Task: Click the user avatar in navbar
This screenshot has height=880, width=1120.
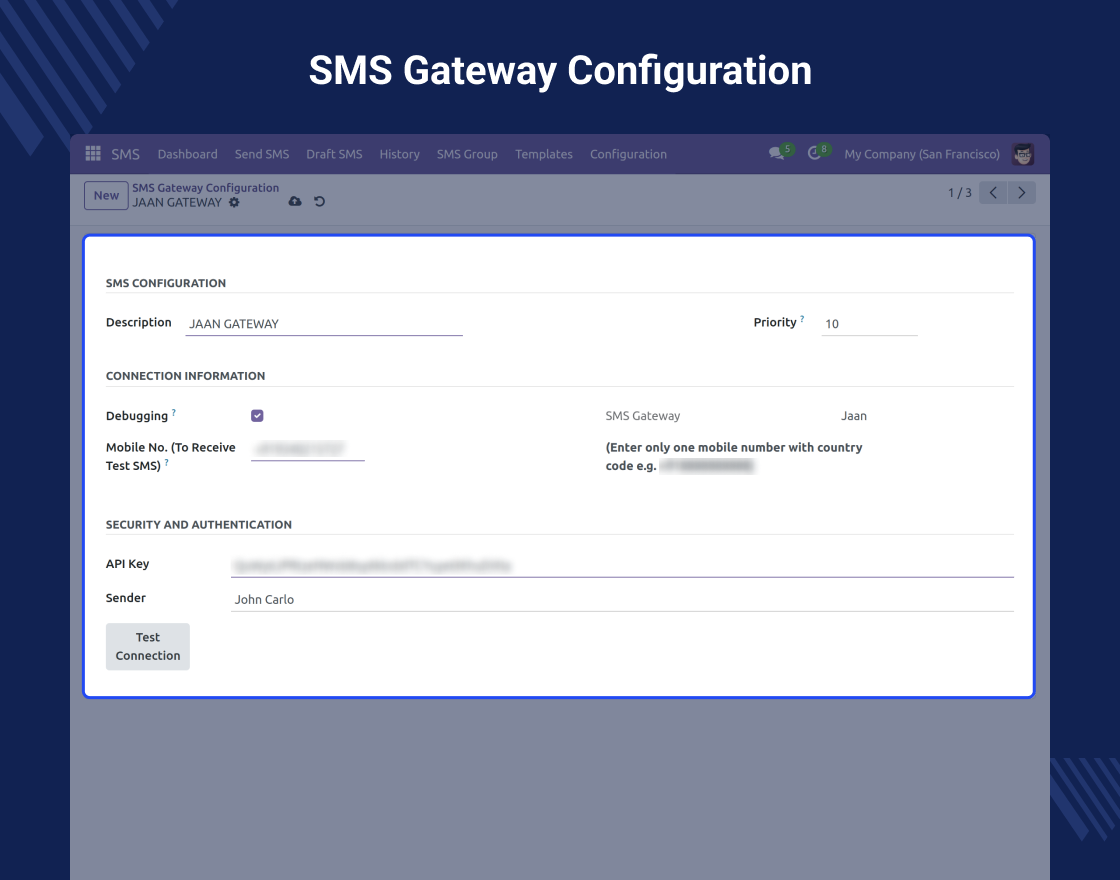Action: [x=1022, y=154]
